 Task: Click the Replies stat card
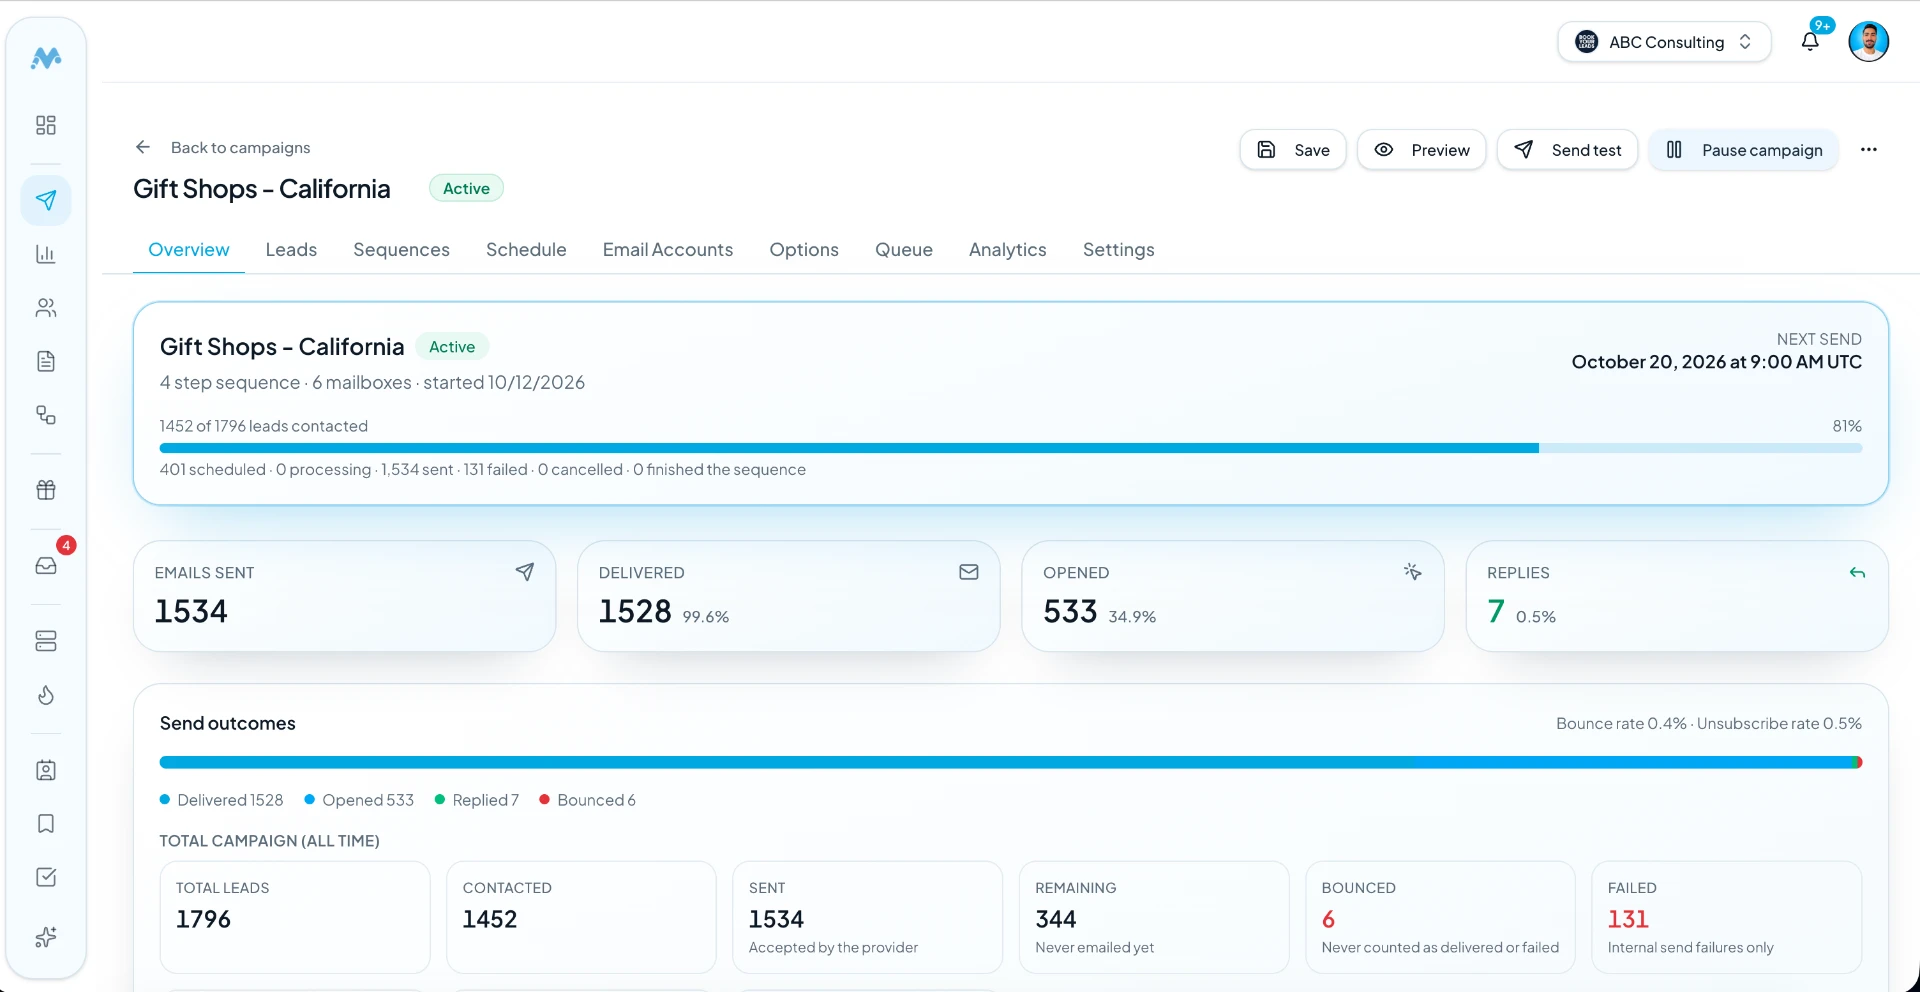pos(1677,596)
